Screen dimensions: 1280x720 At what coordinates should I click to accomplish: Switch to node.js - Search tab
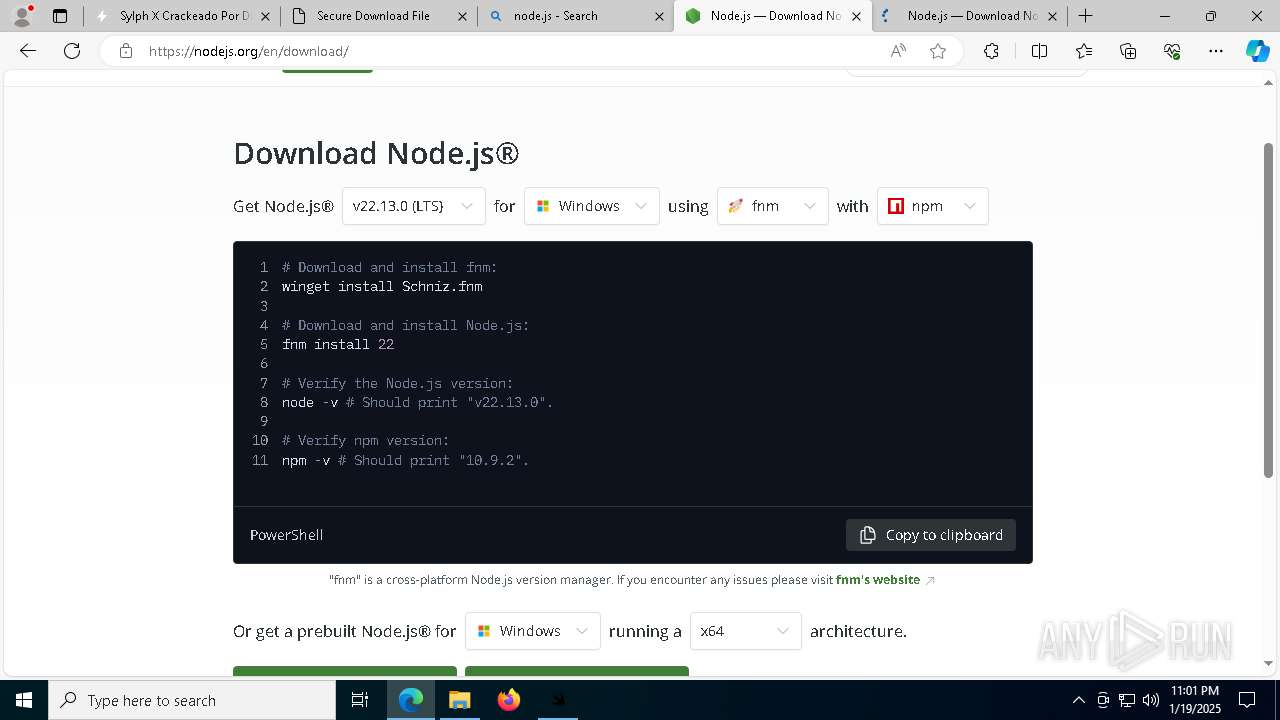coord(575,16)
